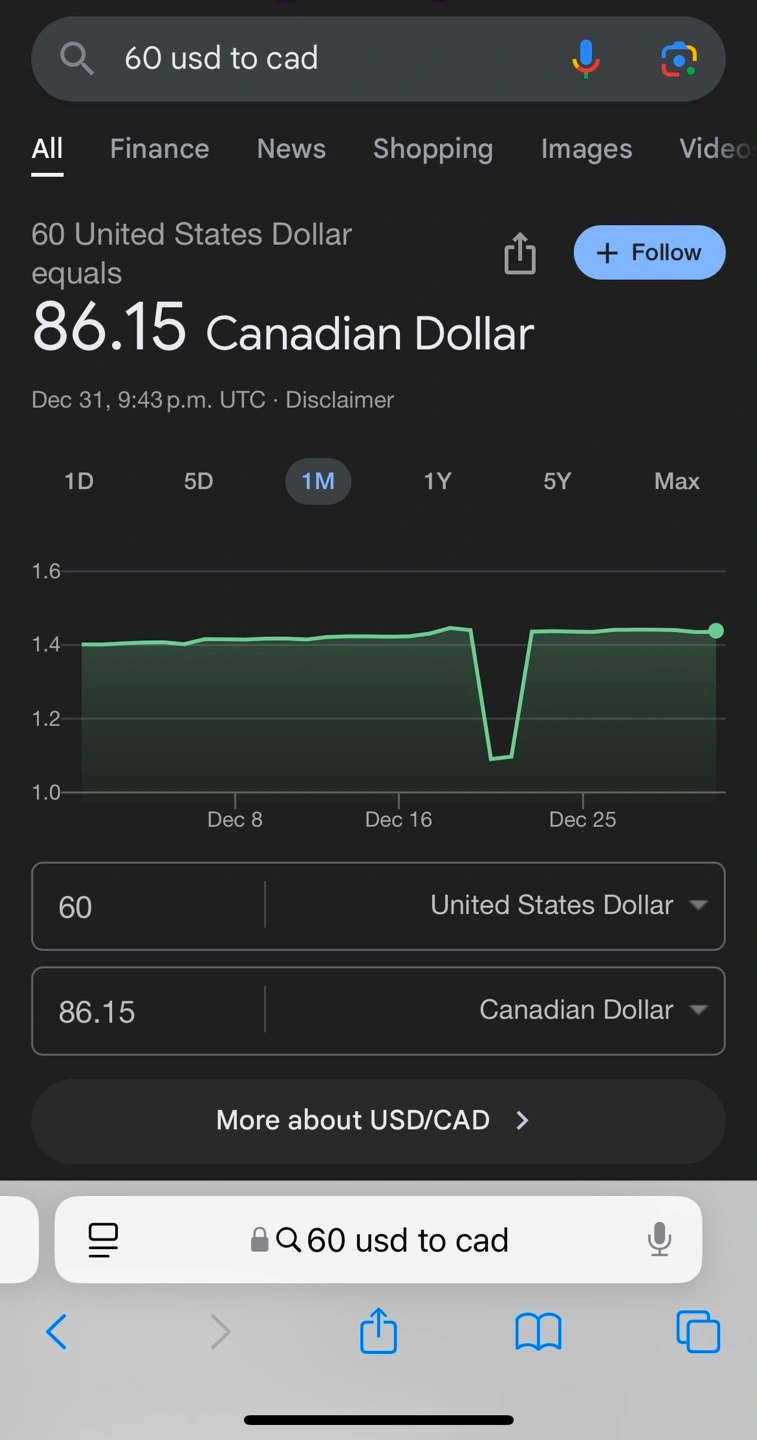
Task: Open Safari share sheet in bottom toolbar
Action: [378, 1332]
